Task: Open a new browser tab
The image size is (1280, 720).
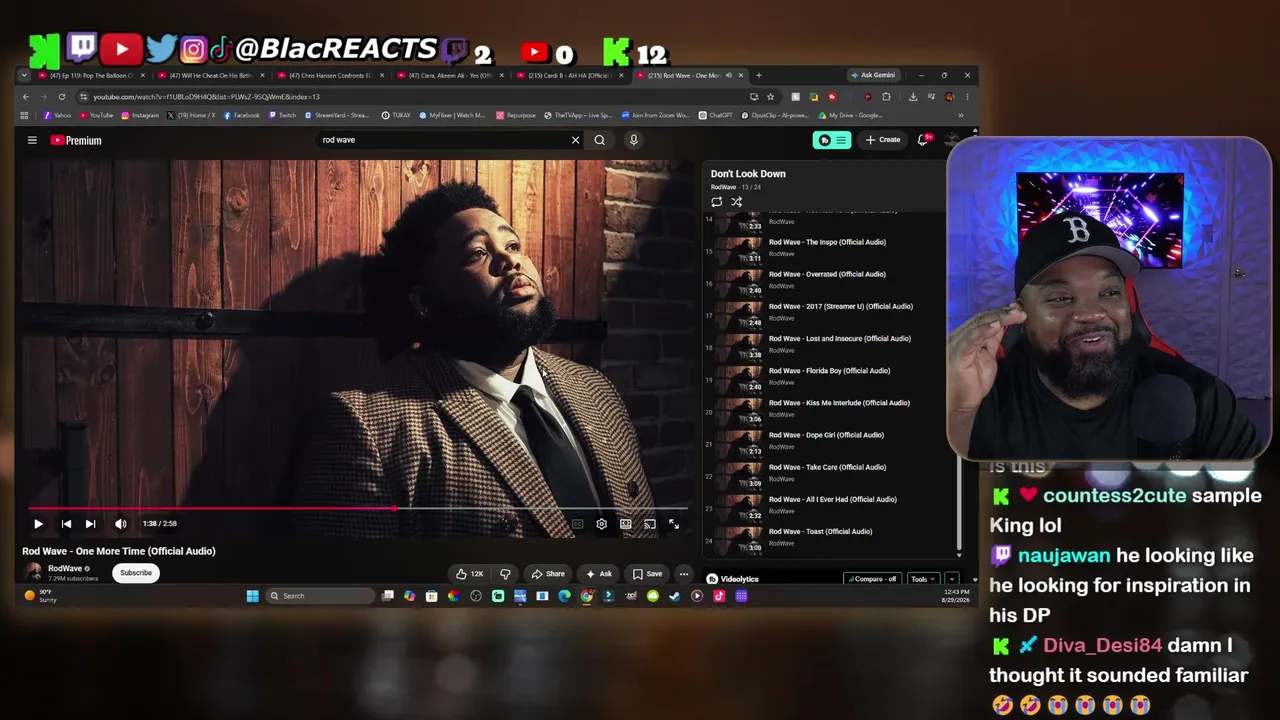Action: point(758,76)
